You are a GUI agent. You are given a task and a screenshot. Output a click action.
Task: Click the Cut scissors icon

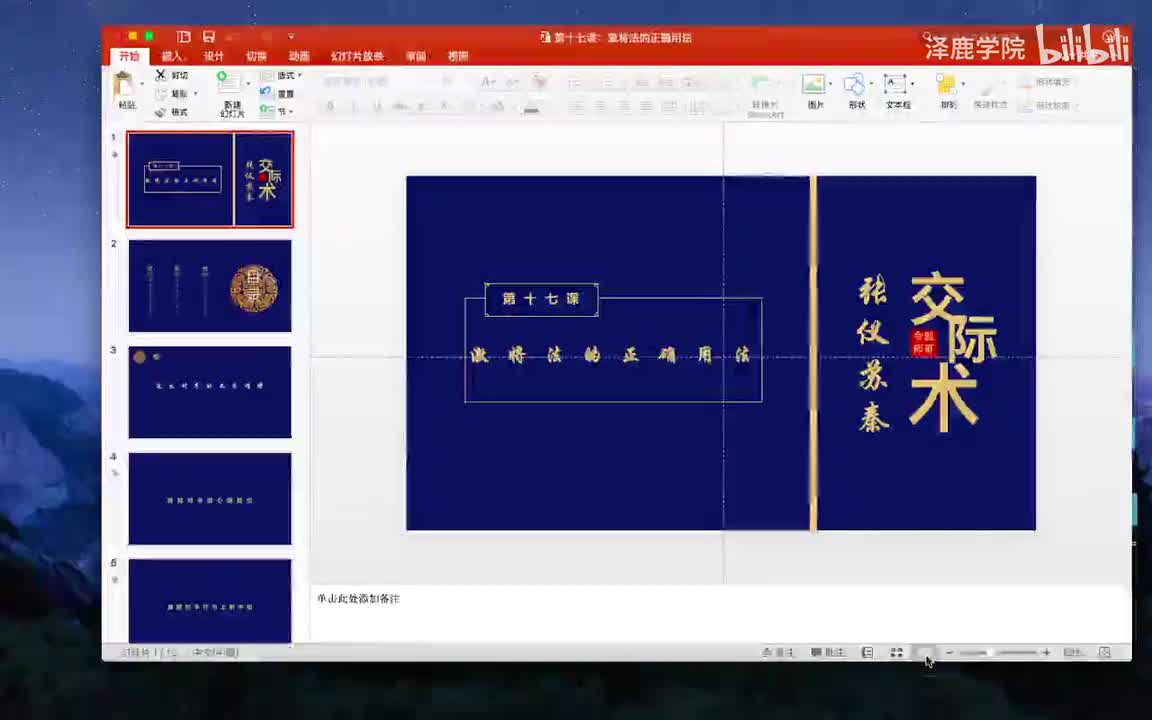pyautogui.click(x=161, y=75)
